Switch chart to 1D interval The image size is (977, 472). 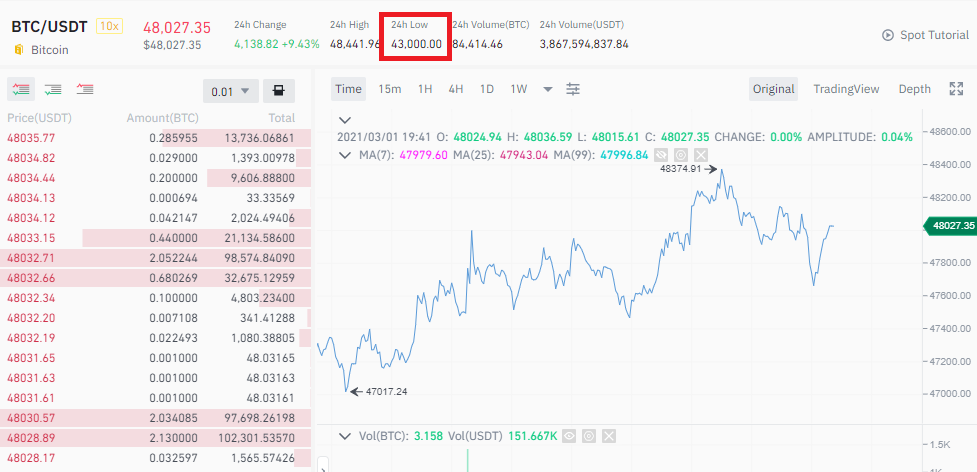(x=487, y=89)
